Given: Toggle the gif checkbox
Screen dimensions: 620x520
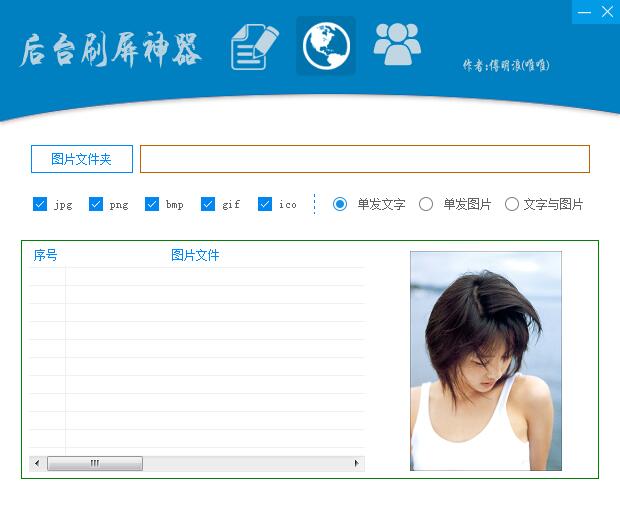Looking at the screenshot, I should click(x=208, y=204).
